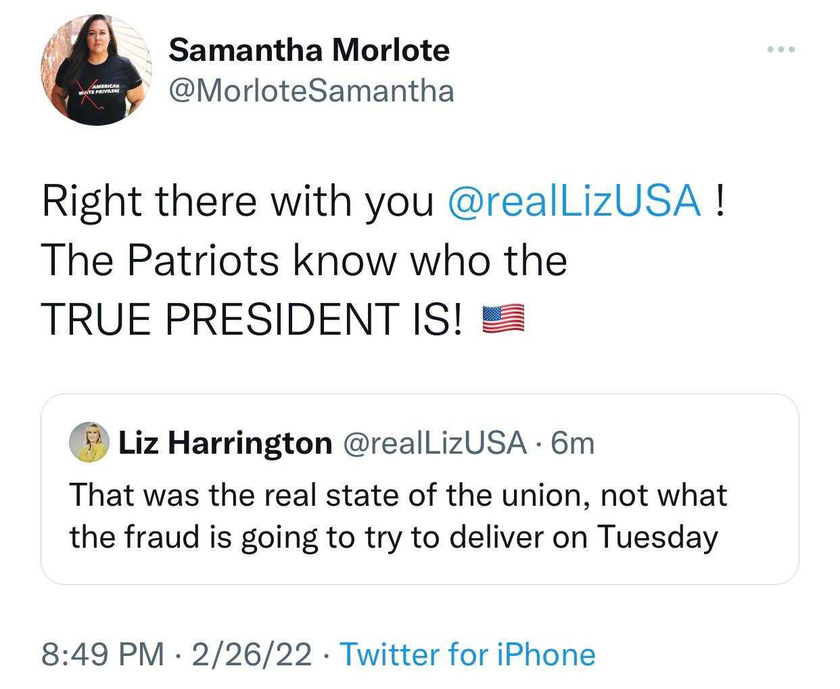Click the 2/26/22 date
Viewport: 840px width, 689px height.
click(251, 655)
